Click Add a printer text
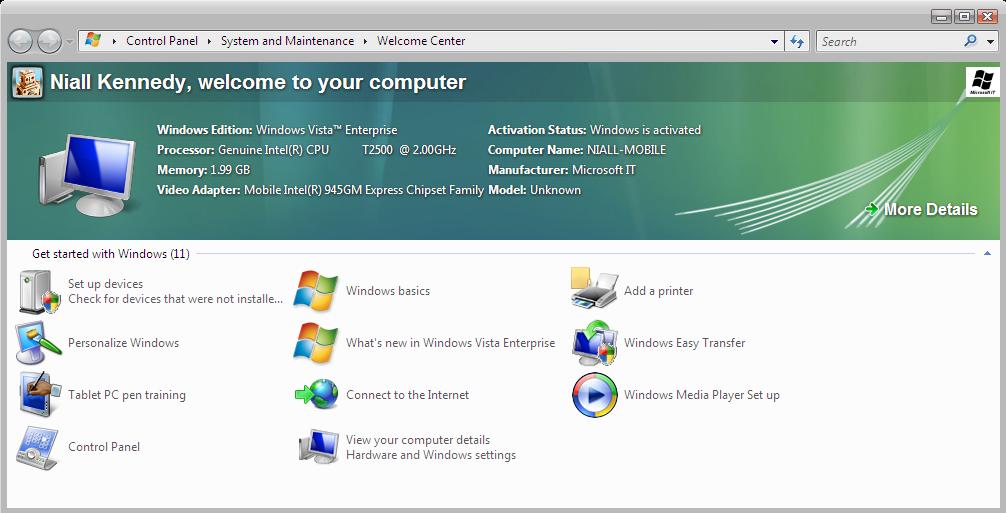 coord(658,291)
